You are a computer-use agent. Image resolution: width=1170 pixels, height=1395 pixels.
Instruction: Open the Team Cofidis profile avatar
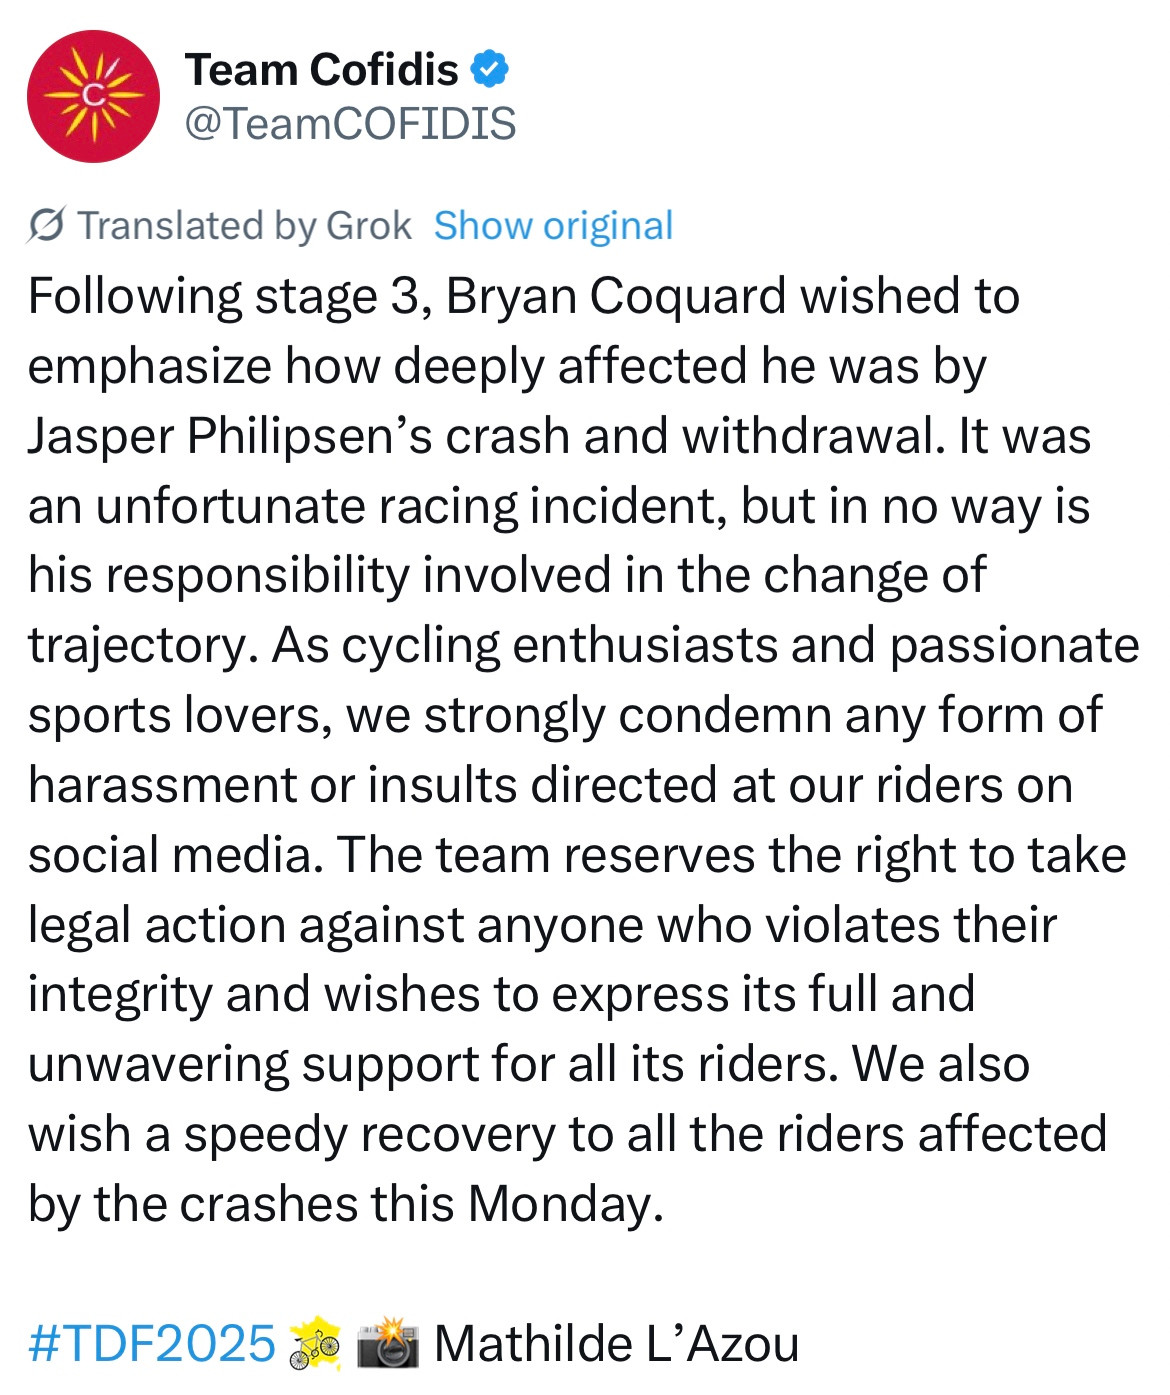click(93, 96)
